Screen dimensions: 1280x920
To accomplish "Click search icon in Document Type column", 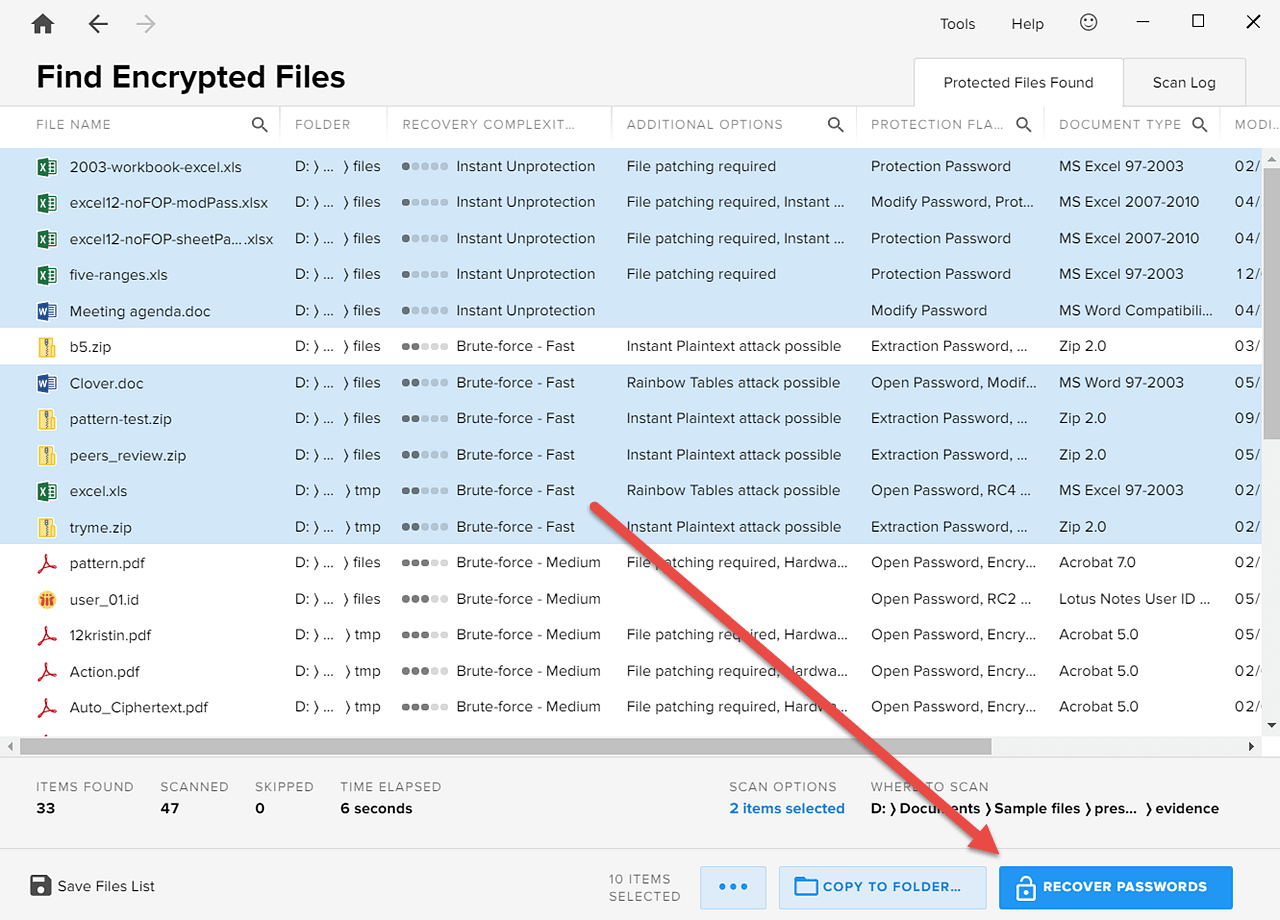I will tap(1200, 125).
